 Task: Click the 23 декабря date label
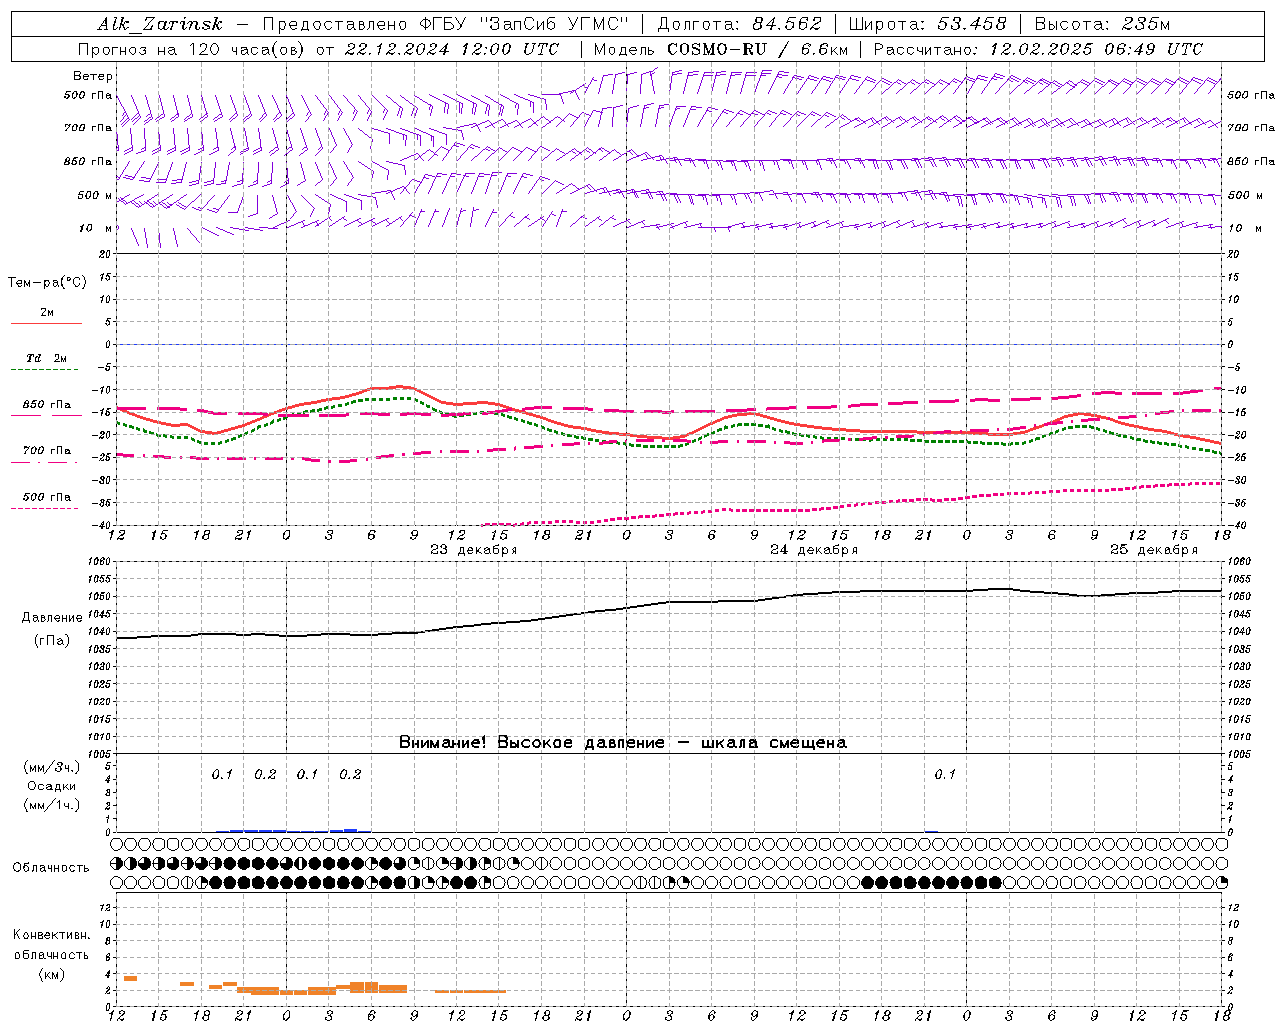473,550
